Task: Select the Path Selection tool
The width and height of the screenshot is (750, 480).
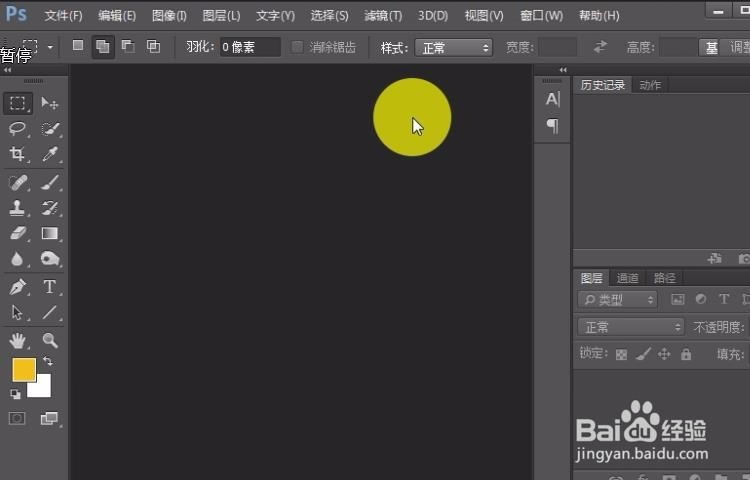Action: pos(18,313)
